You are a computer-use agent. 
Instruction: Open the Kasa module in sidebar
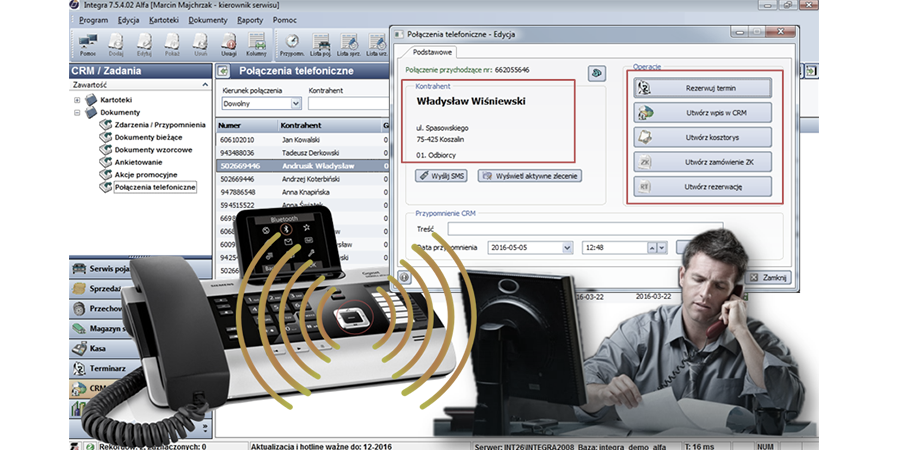tap(141, 348)
